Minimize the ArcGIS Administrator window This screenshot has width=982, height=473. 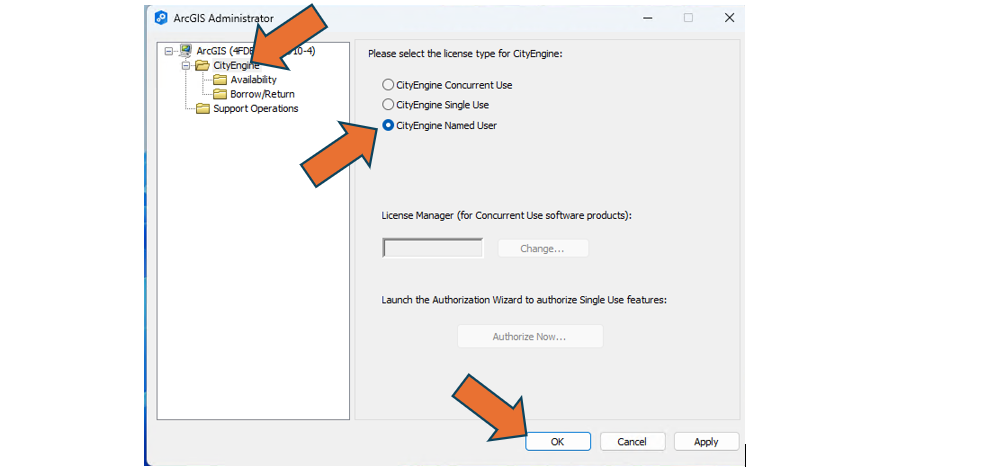pyautogui.click(x=648, y=18)
